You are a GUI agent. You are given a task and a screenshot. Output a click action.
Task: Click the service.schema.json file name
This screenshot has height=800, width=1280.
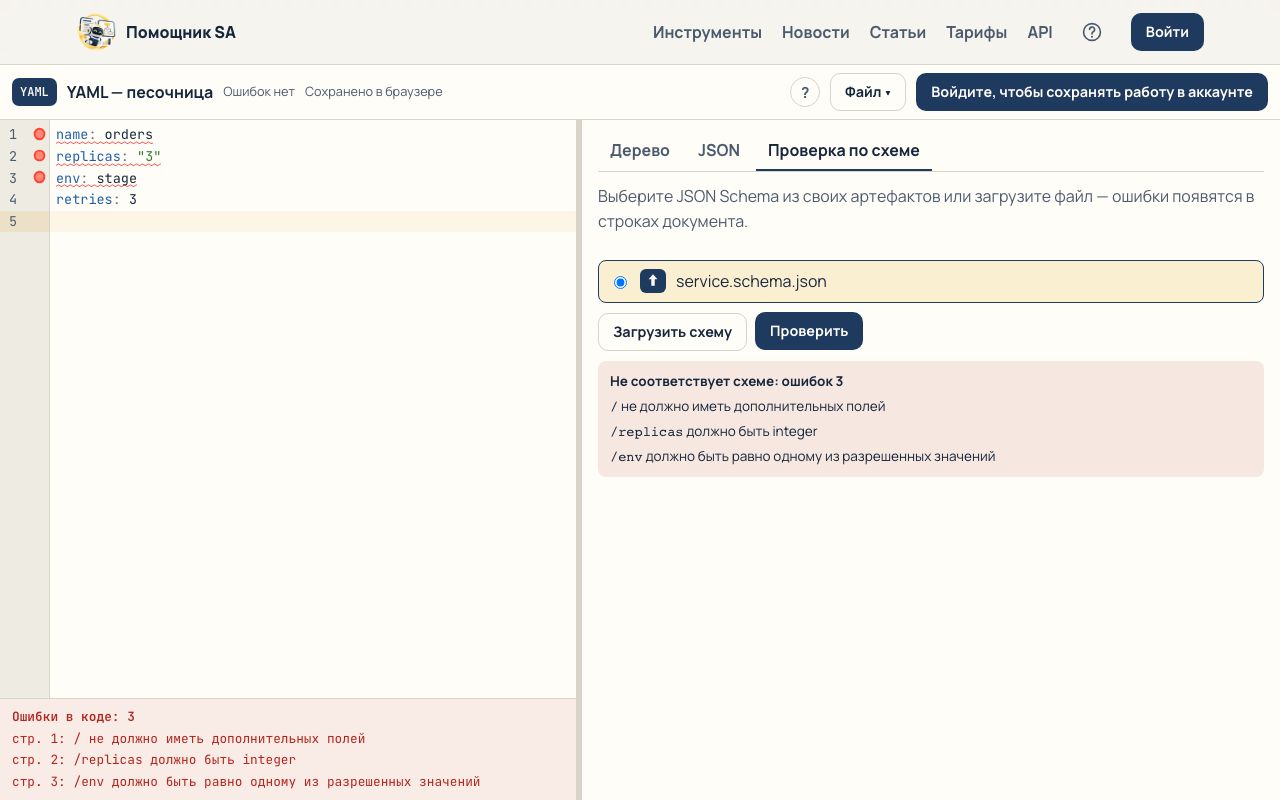tap(751, 281)
